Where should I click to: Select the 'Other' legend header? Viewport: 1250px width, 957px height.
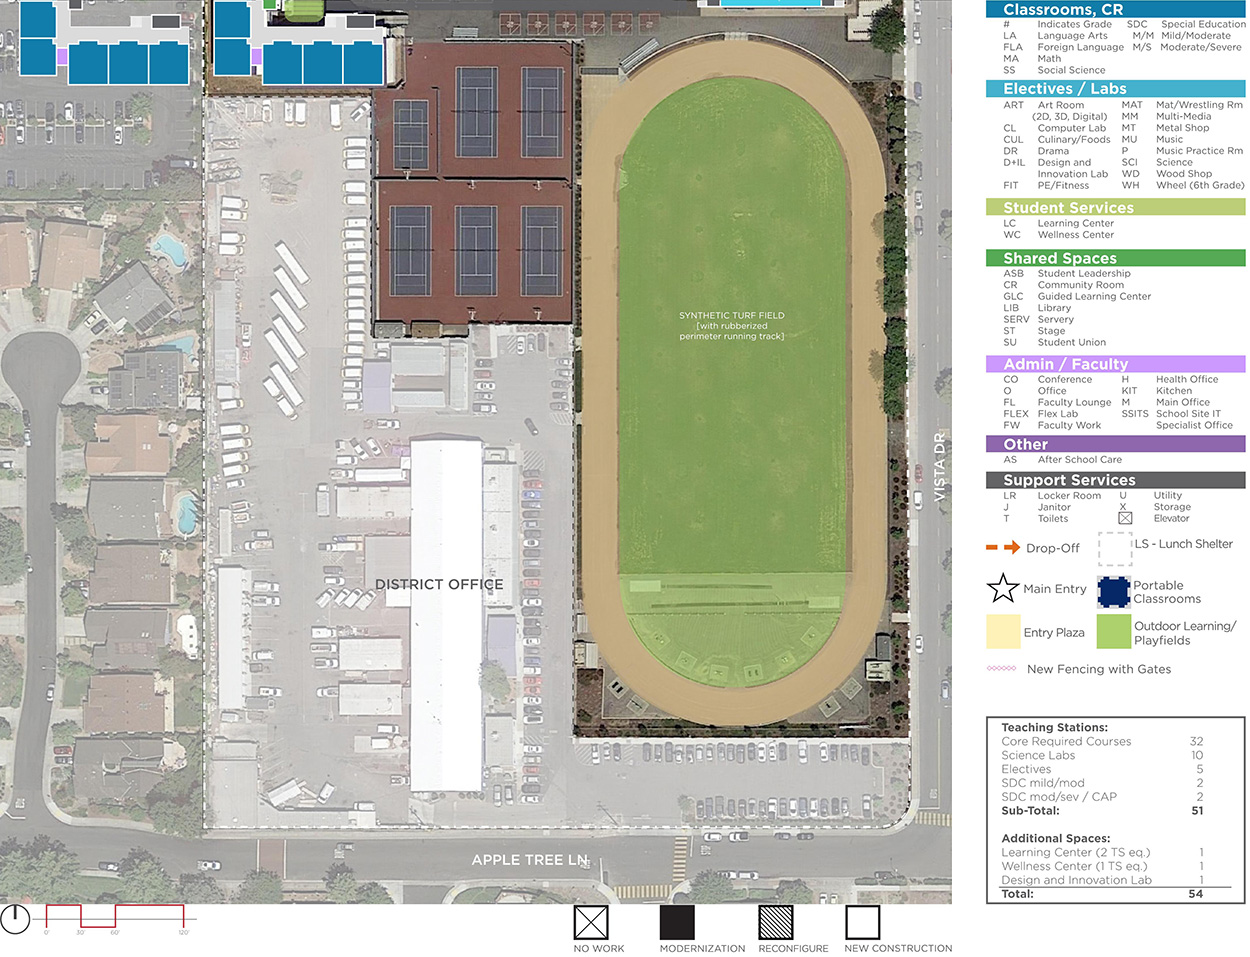click(x=1115, y=444)
